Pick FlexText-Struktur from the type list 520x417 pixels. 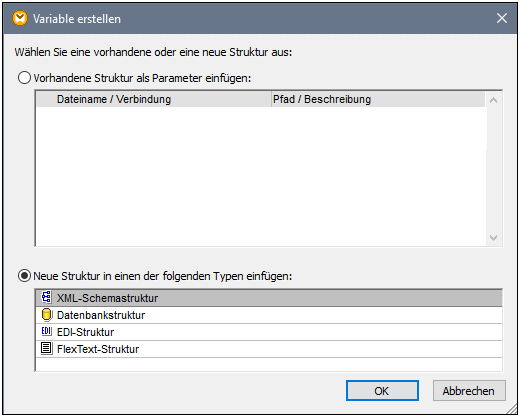click(x=269, y=349)
